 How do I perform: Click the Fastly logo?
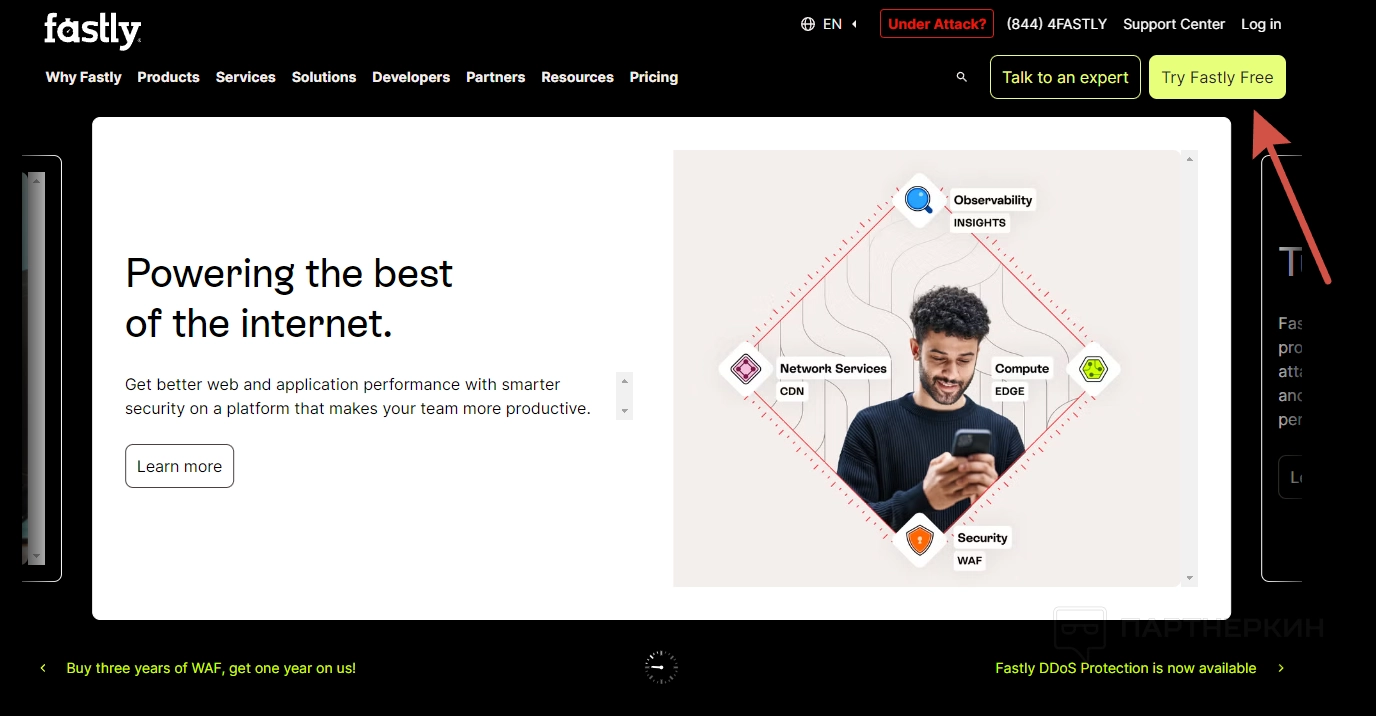(x=92, y=31)
